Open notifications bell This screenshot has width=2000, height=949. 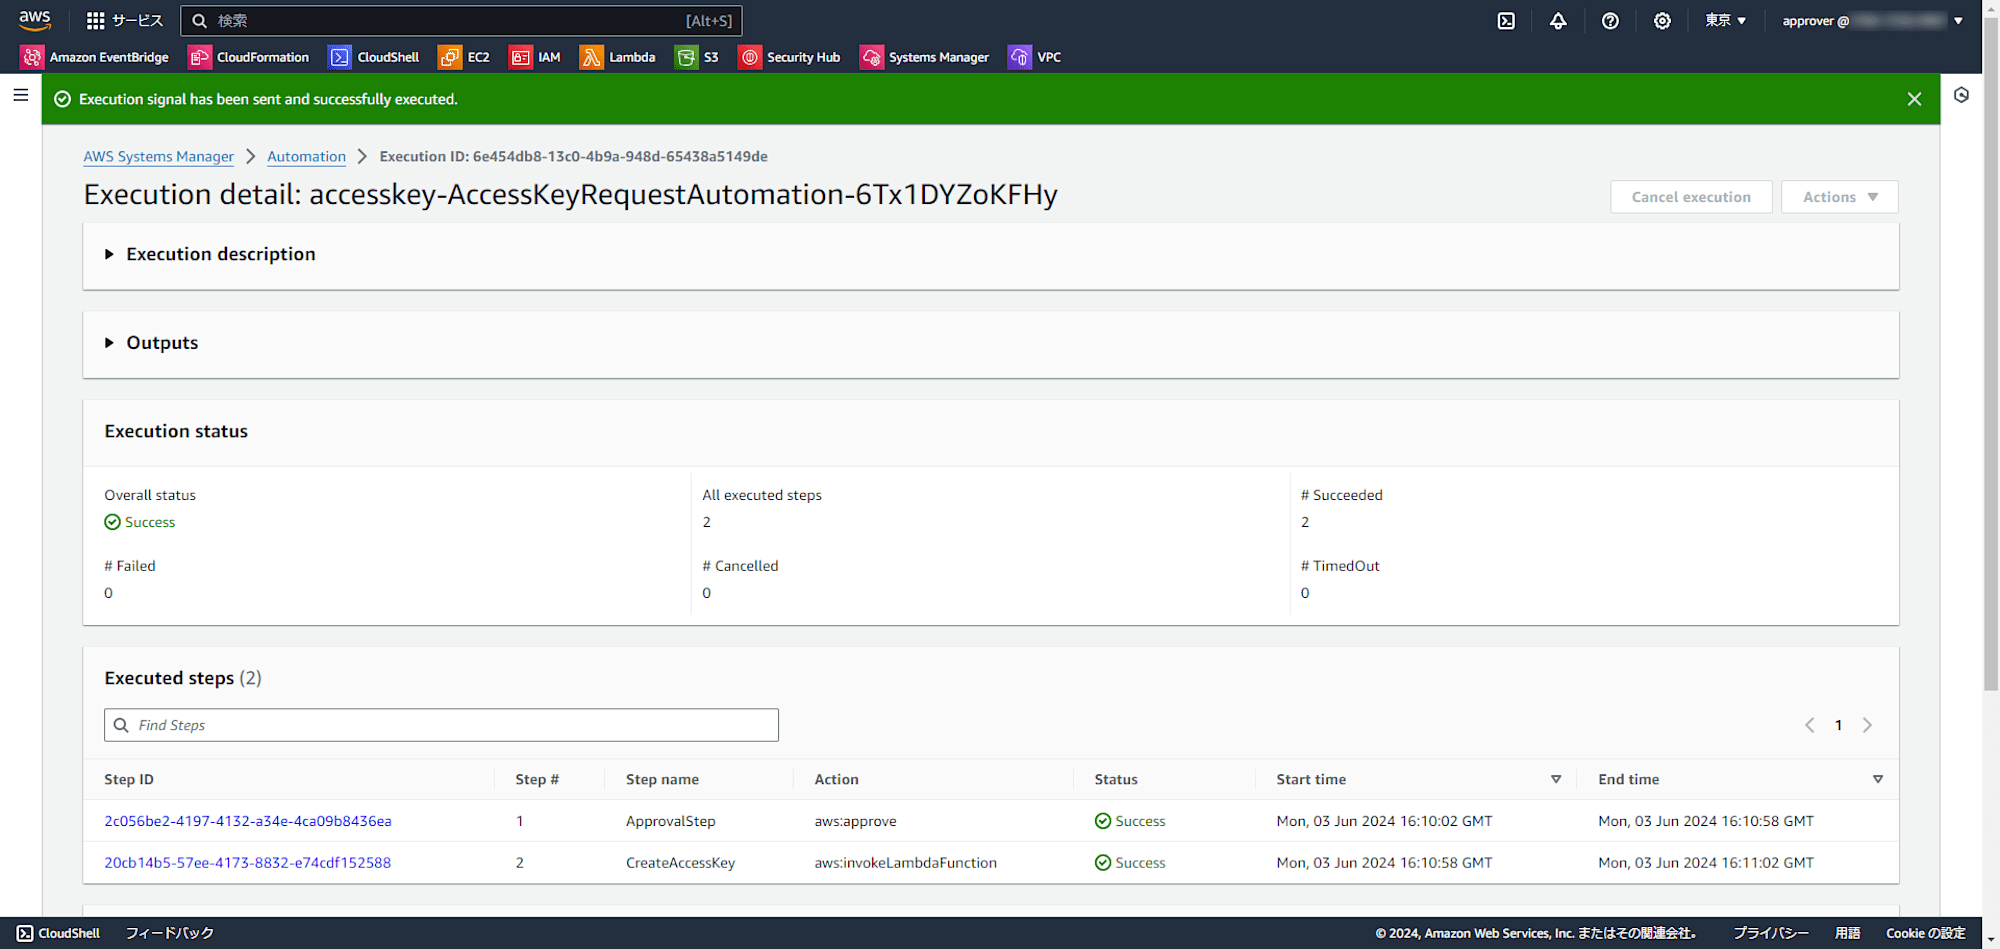click(1558, 21)
